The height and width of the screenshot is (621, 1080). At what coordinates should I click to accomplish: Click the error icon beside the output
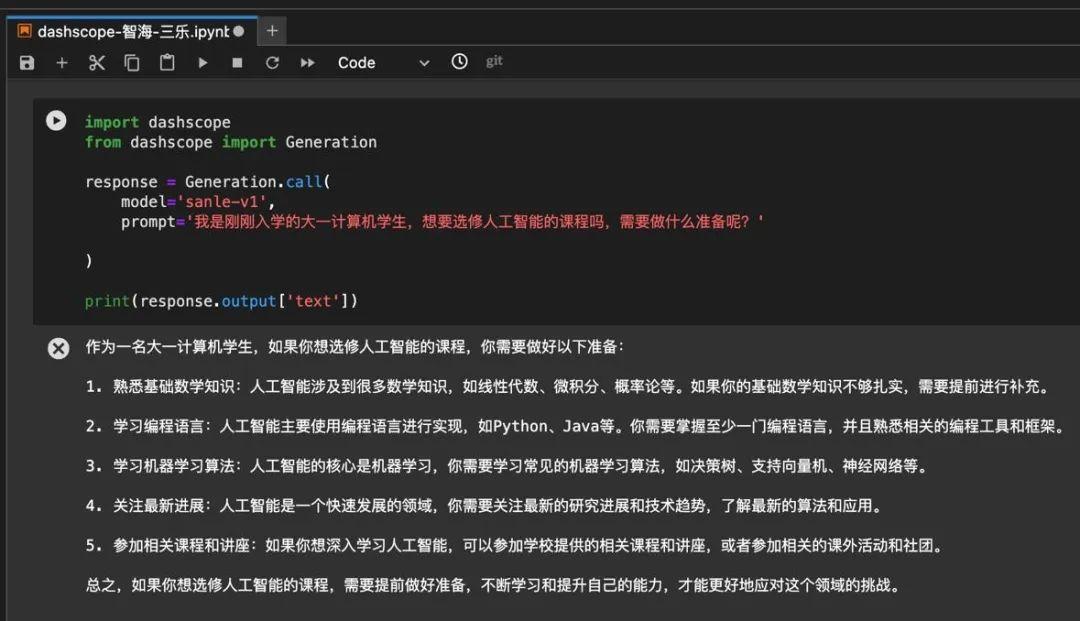[x=58, y=348]
